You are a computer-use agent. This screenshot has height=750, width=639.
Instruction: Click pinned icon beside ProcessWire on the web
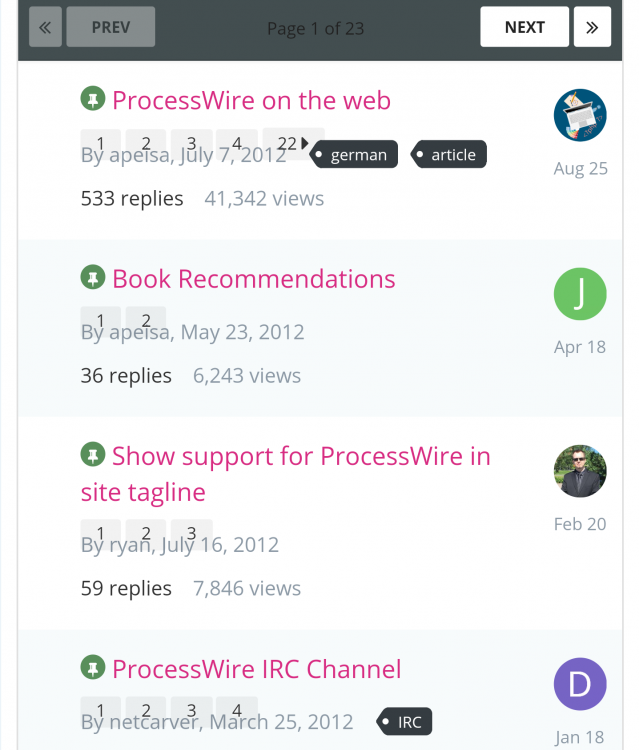93,99
